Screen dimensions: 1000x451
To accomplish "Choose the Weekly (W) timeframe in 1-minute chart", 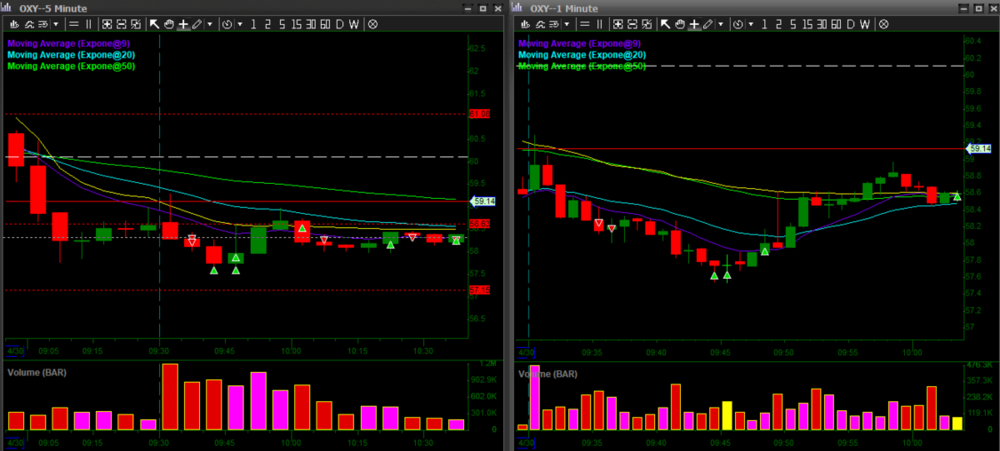I will pyautogui.click(x=862, y=23).
